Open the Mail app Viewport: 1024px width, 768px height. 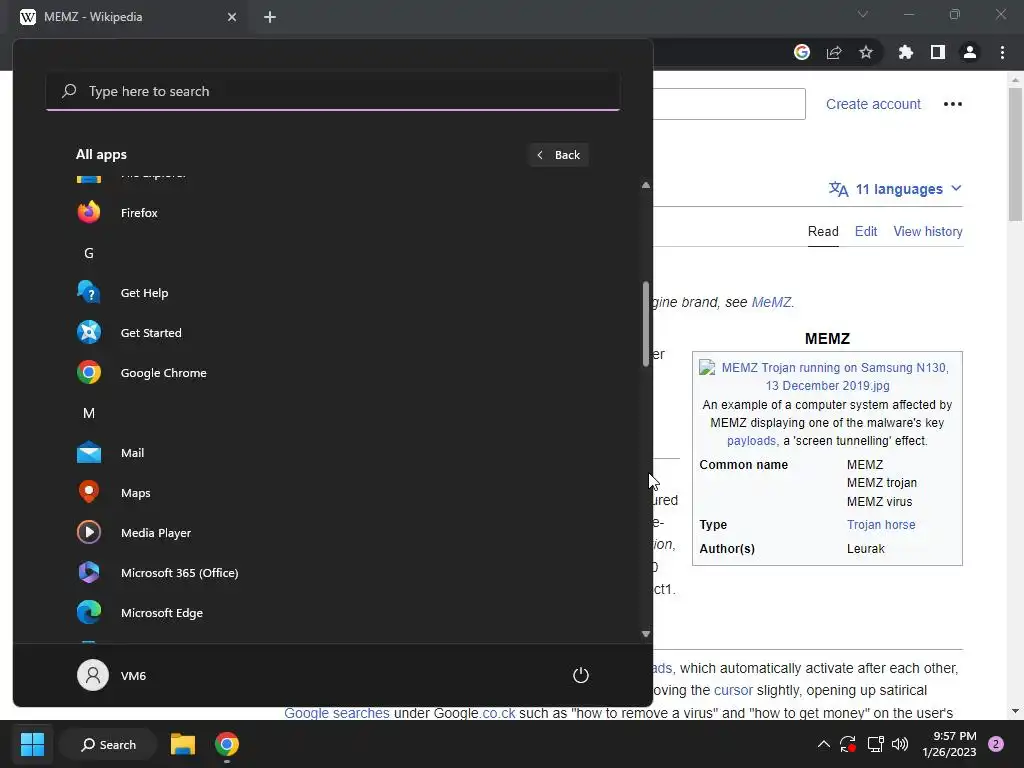(x=333, y=453)
